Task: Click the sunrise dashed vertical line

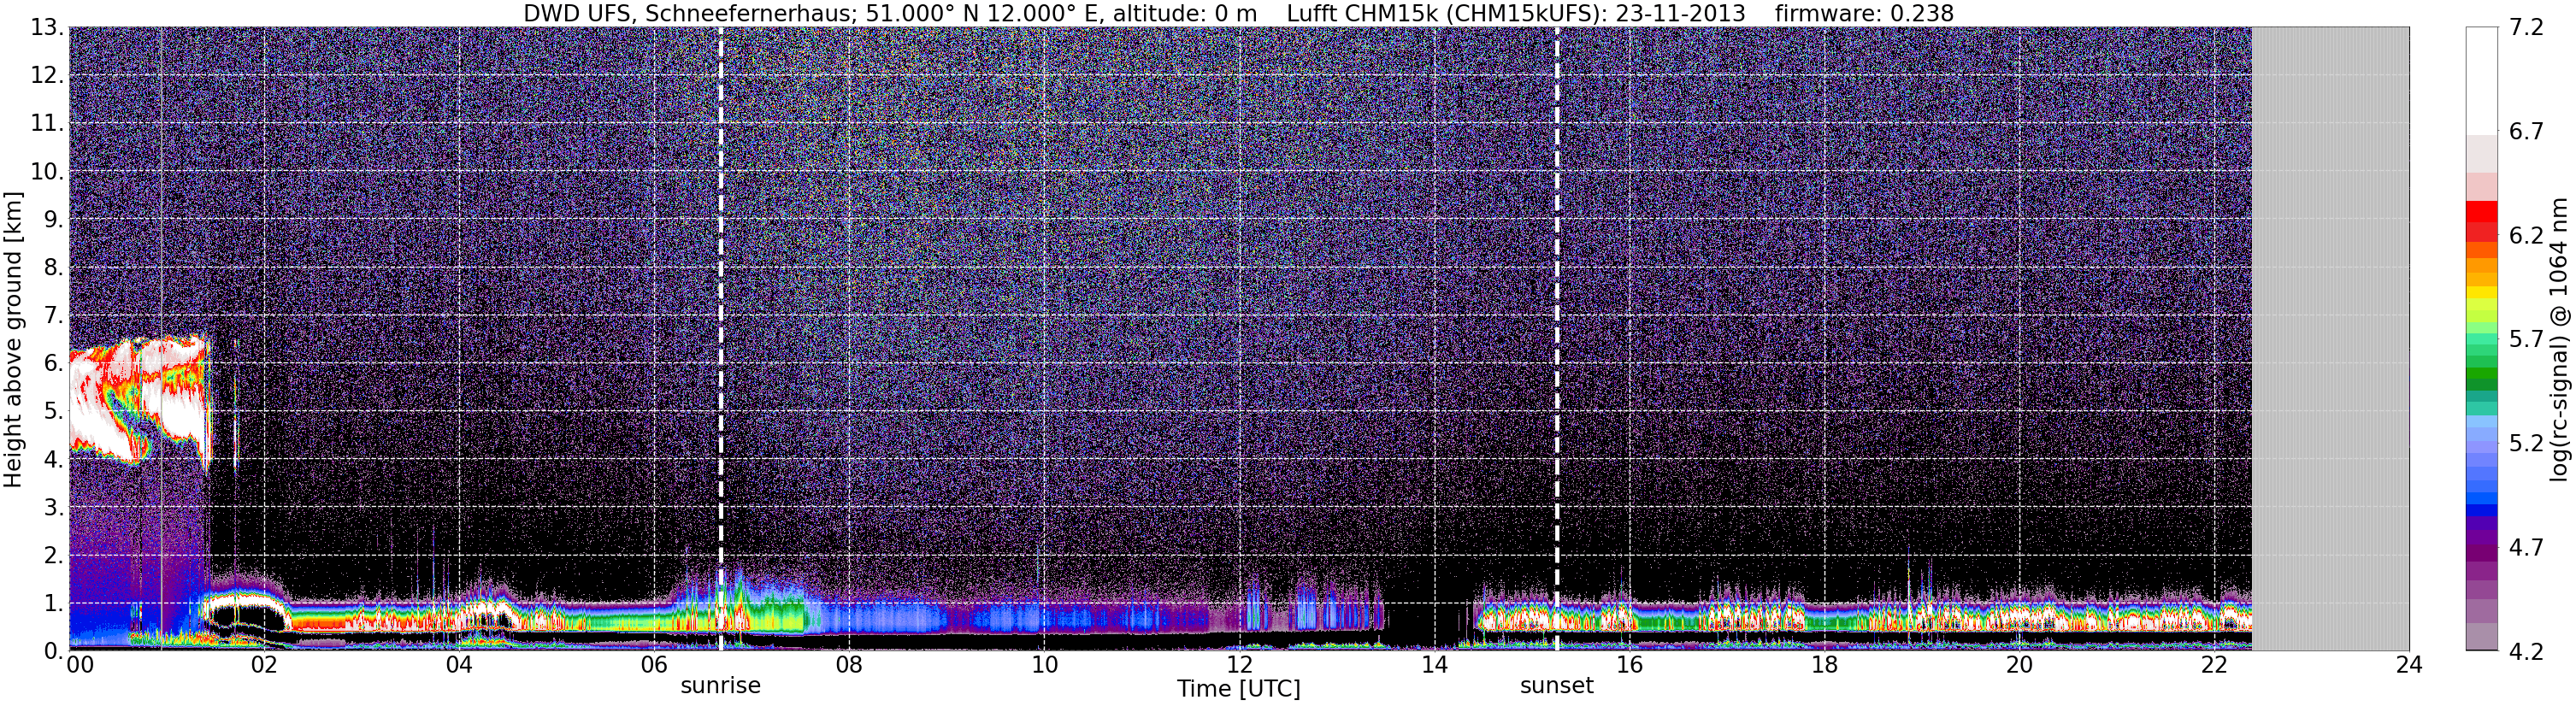Action: click(x=721, y=339)
